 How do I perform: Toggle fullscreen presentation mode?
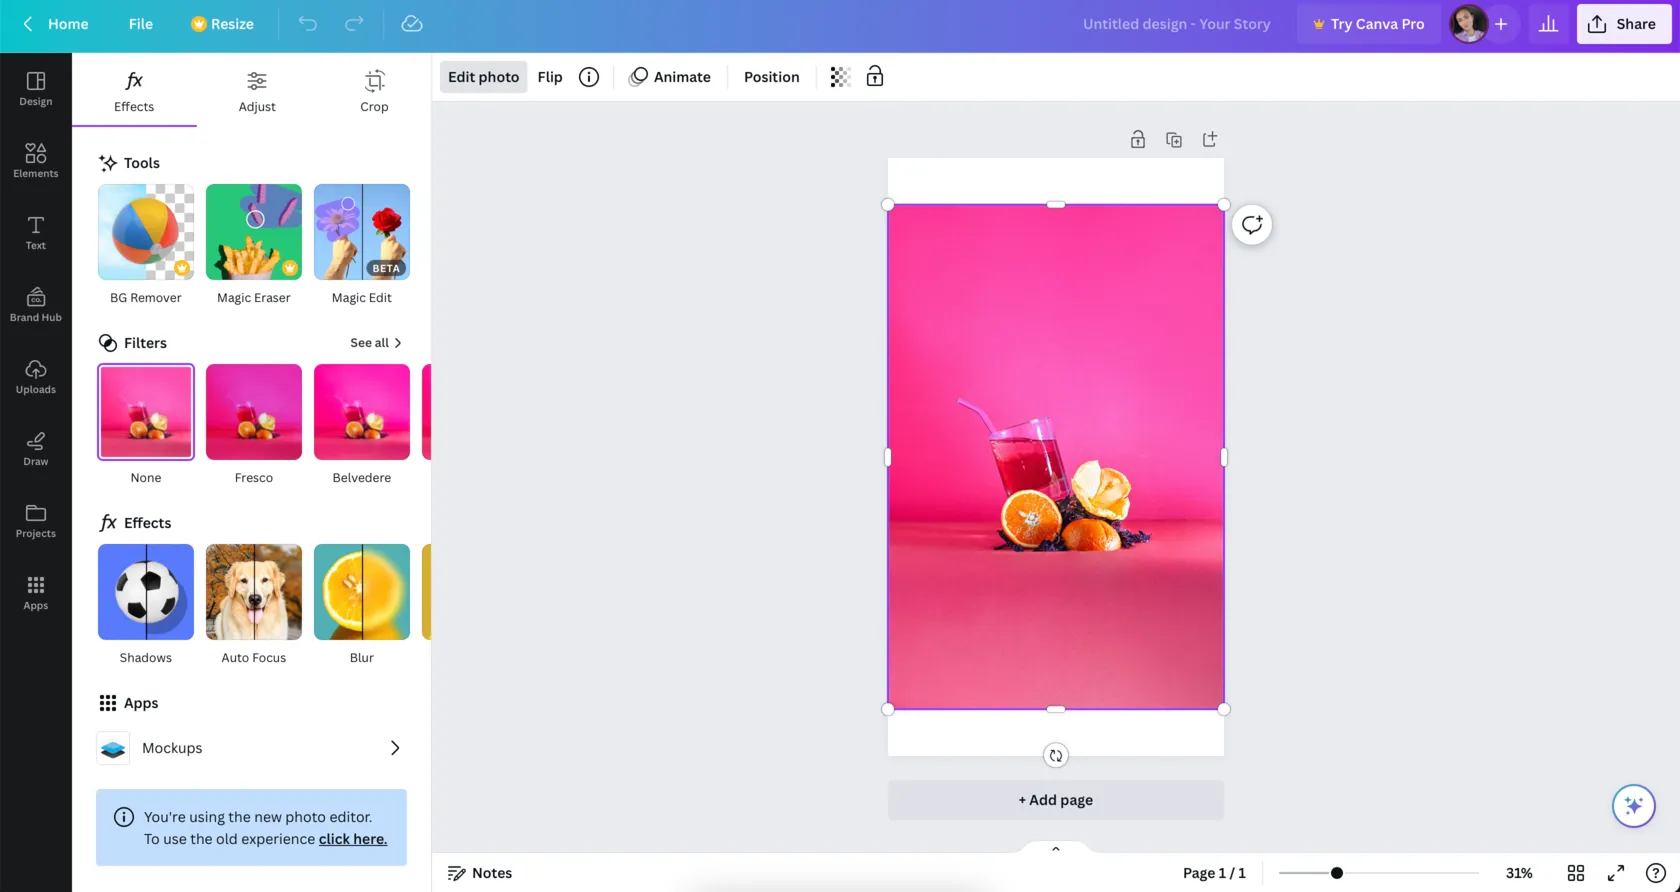click(1616, 873)
